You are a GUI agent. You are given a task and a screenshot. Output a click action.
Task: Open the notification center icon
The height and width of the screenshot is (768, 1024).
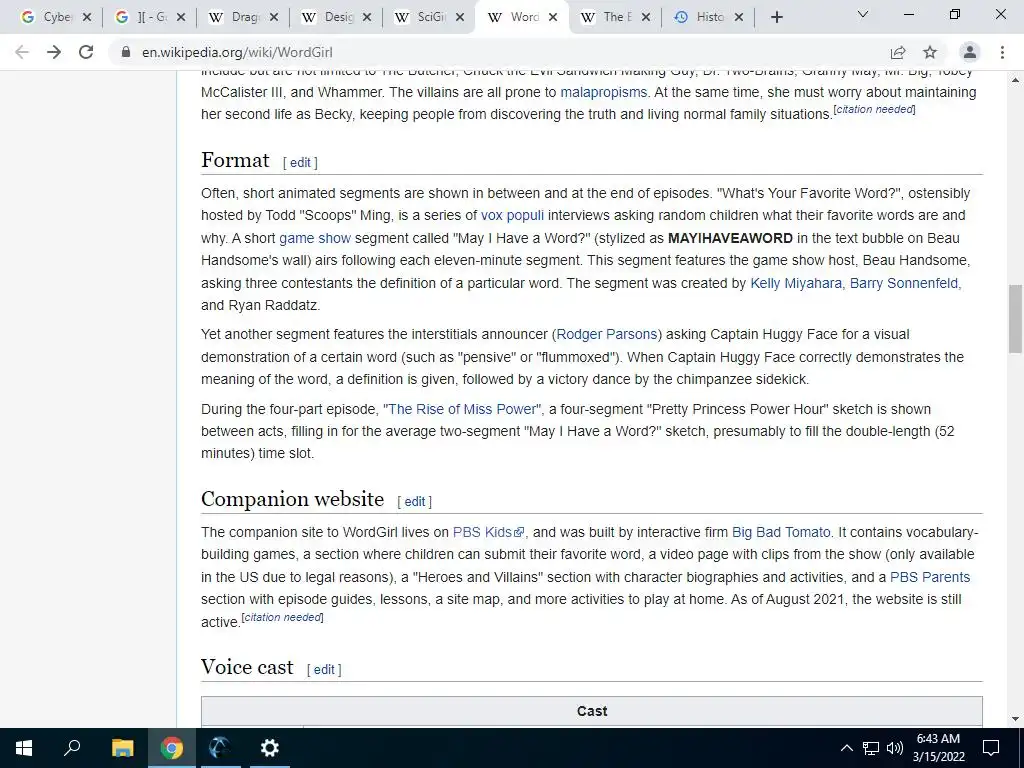tap(991, 748)
